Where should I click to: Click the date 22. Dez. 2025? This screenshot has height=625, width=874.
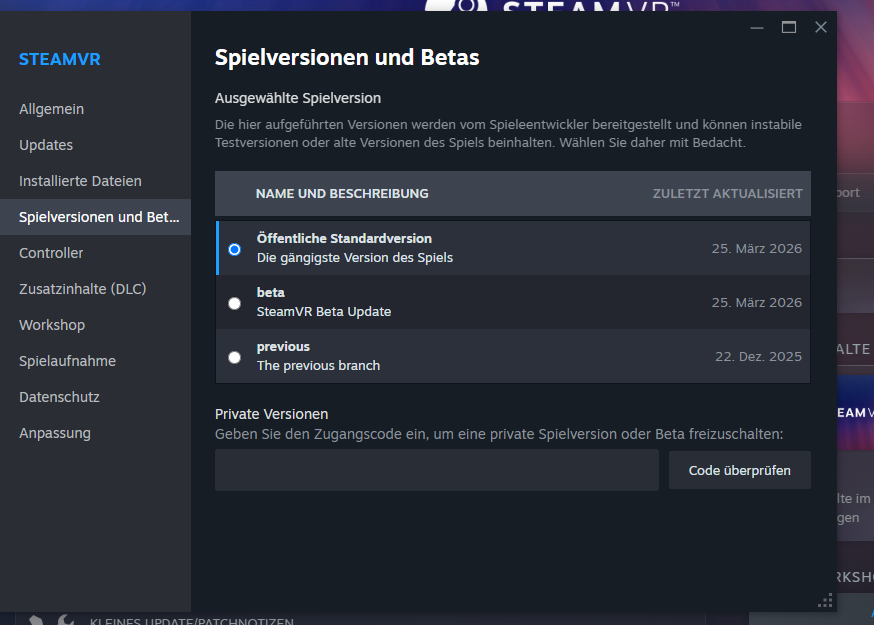(758, 356)
